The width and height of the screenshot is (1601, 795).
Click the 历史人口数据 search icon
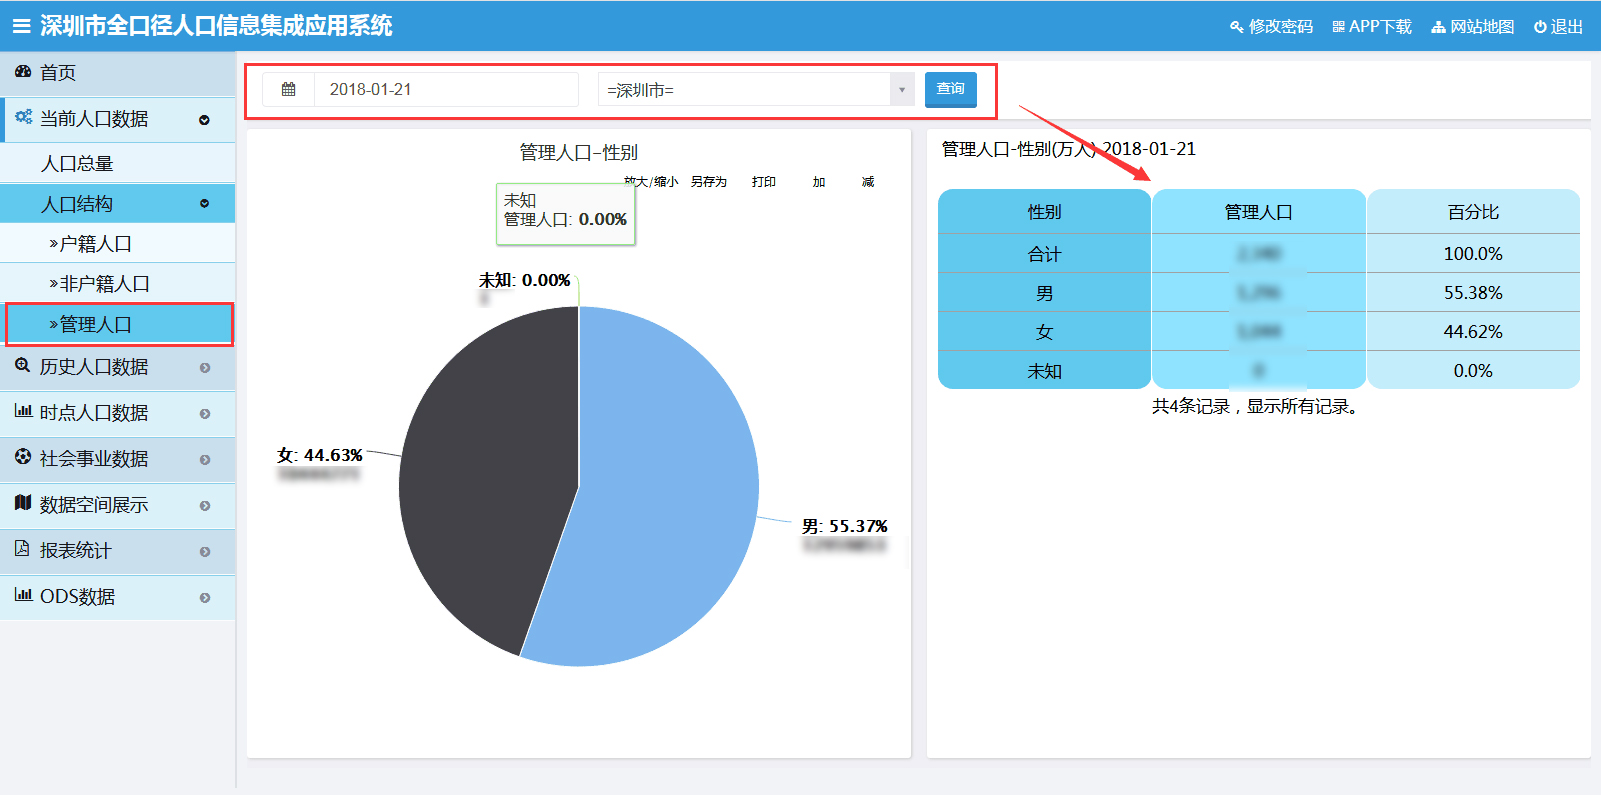[23, 365]
